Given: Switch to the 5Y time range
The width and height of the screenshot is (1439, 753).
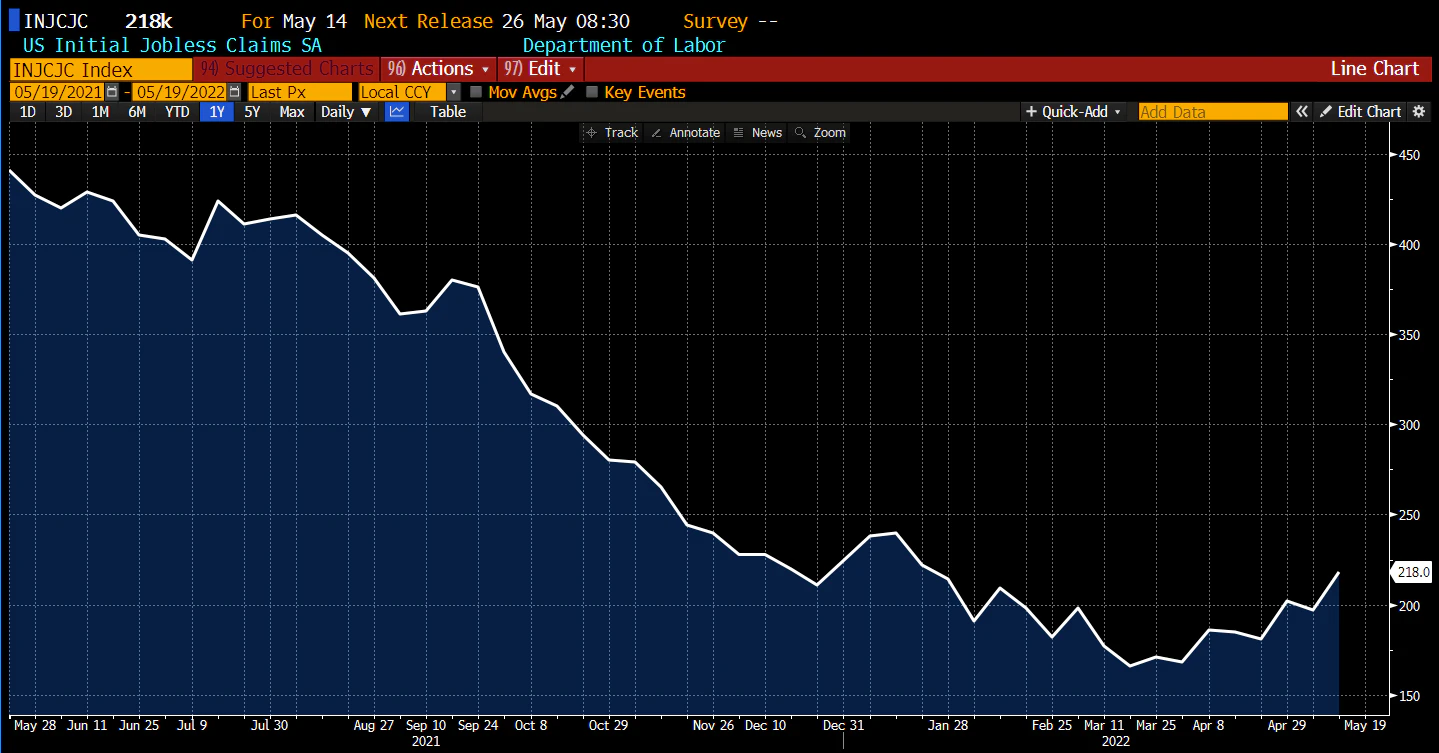Looking at the screenshot, I should [x=252, y=112].
